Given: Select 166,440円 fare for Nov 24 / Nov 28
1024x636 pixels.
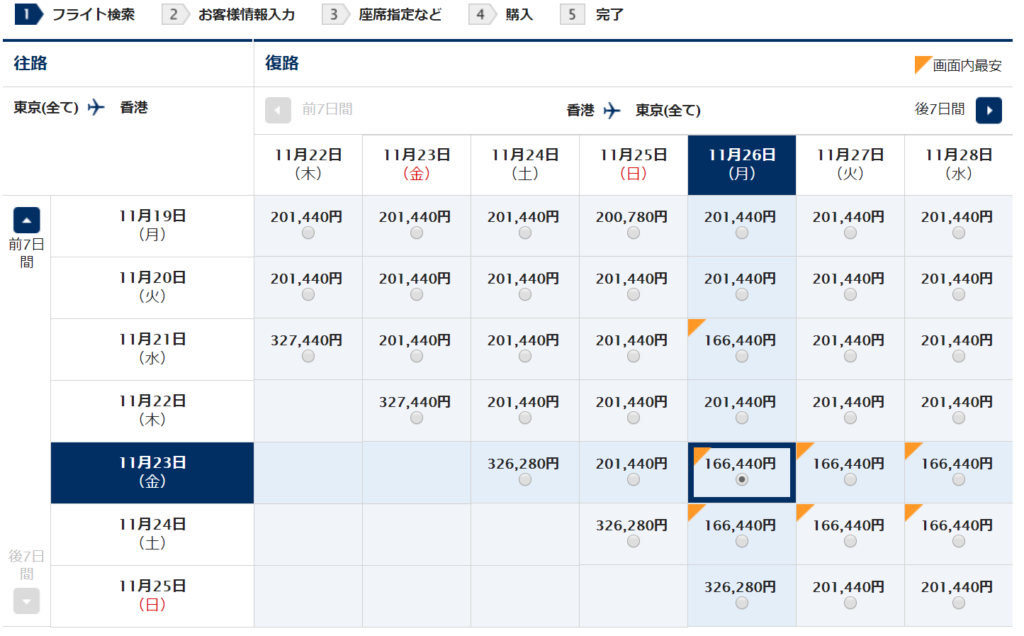Looking at the screenshot, I should click(958, 541).
